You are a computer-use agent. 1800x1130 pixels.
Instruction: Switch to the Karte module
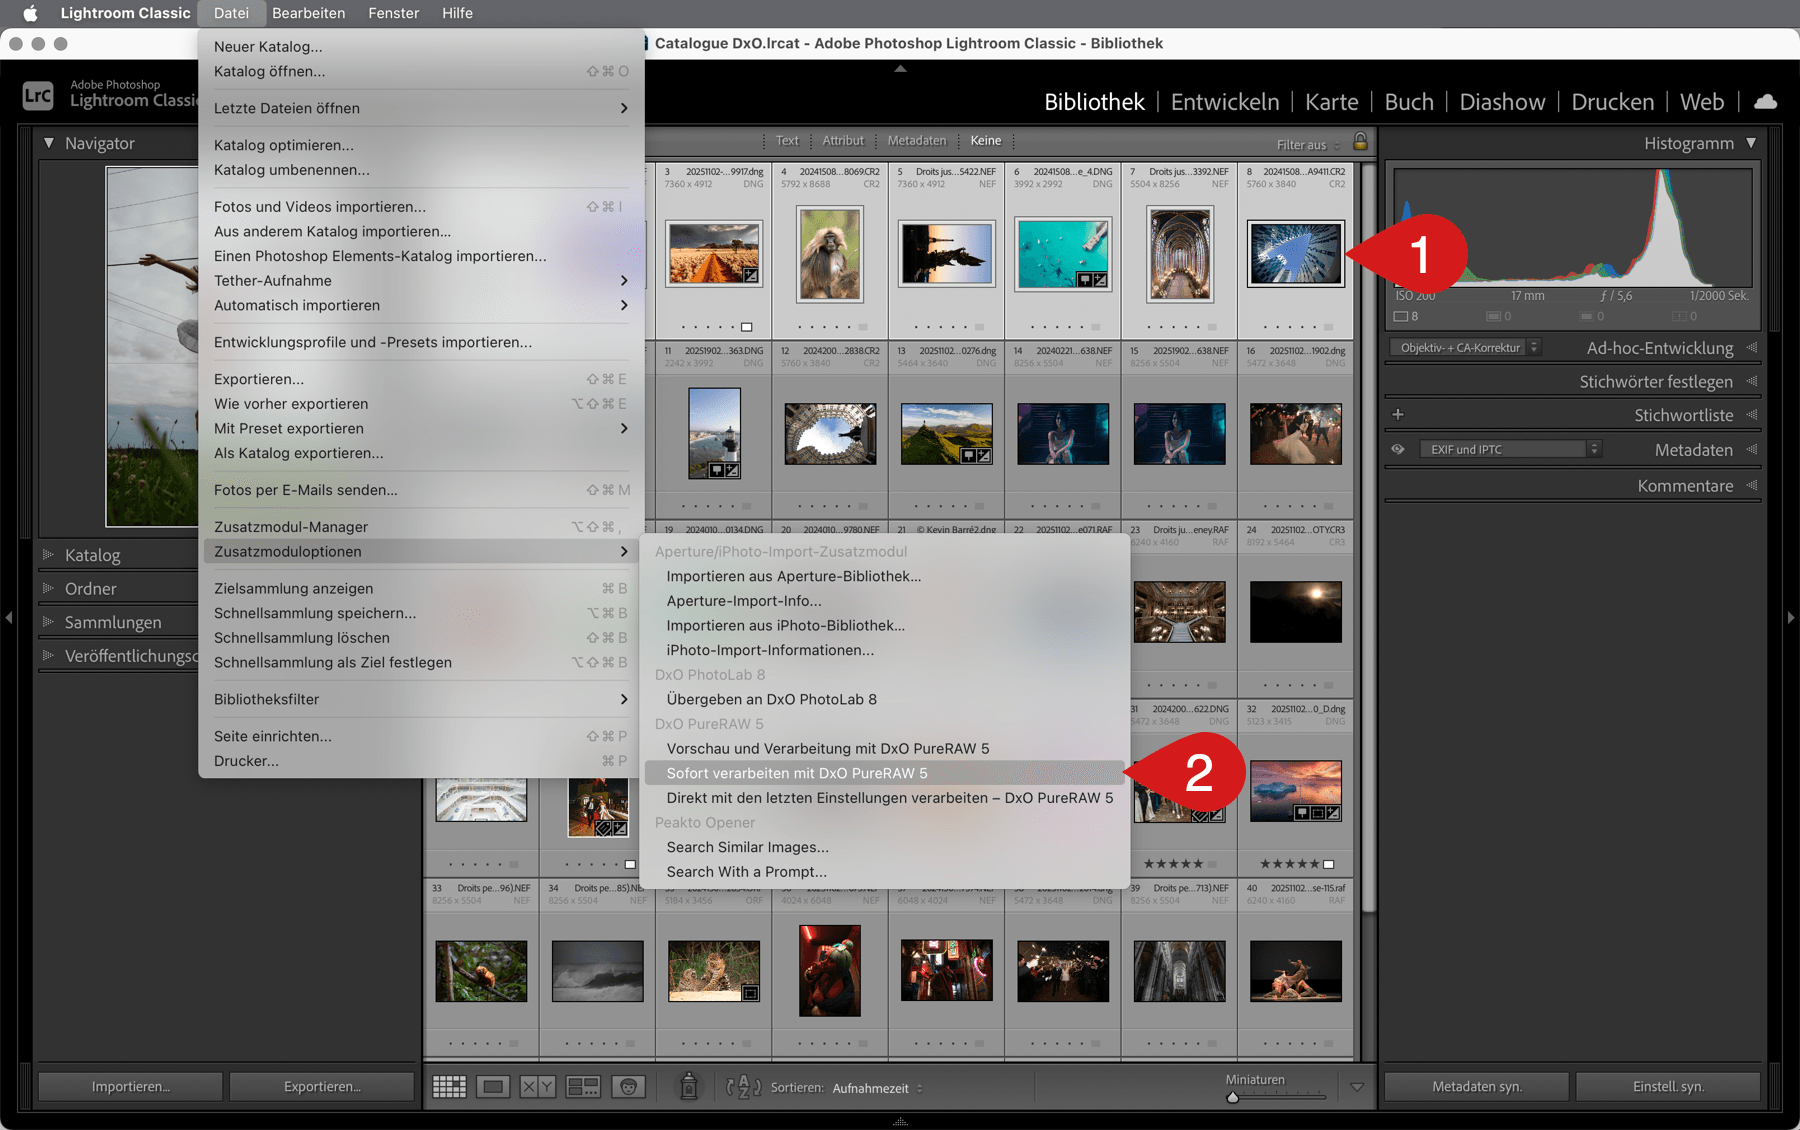(1332, 102)
